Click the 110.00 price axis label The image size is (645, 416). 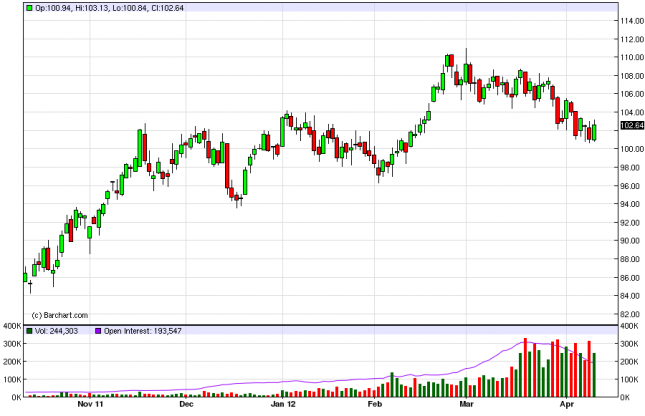(632, 57)
